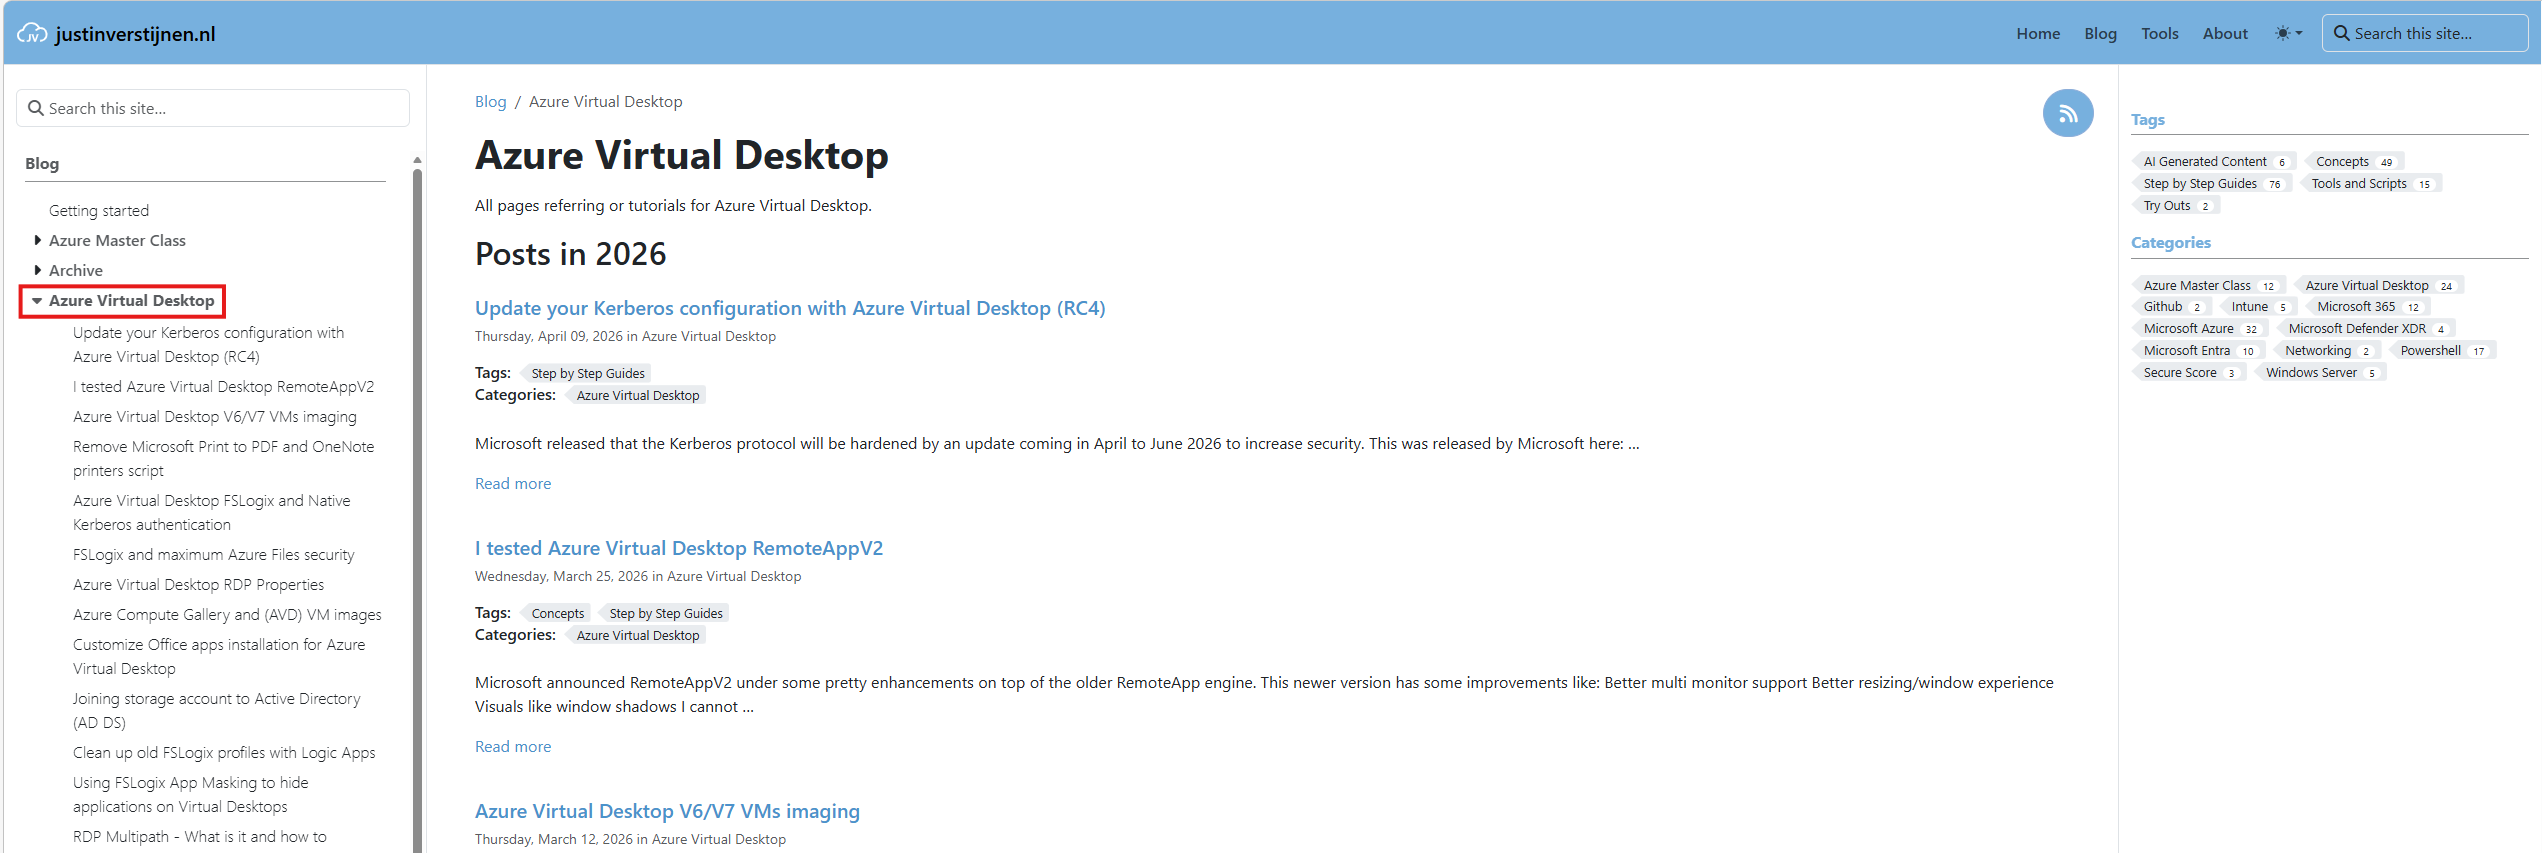Click the magnifier icon in top search
The height and width of the screenshot is (853, 2542).
pyautogui.click(x=2341, y=33)
